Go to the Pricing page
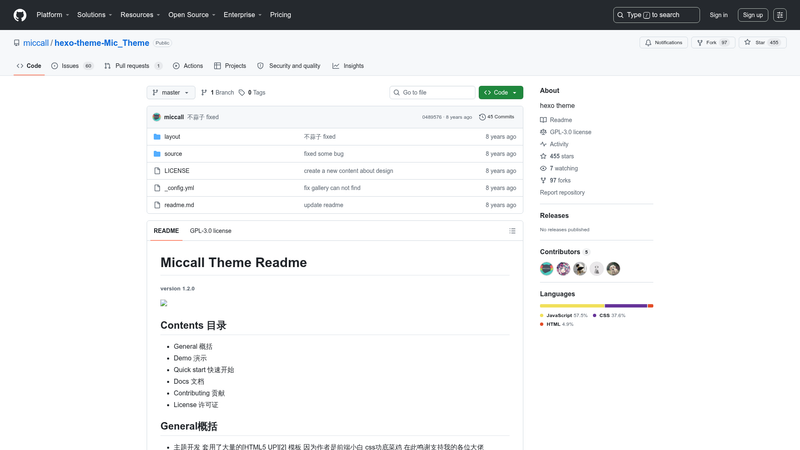 [x=281, y=15]
